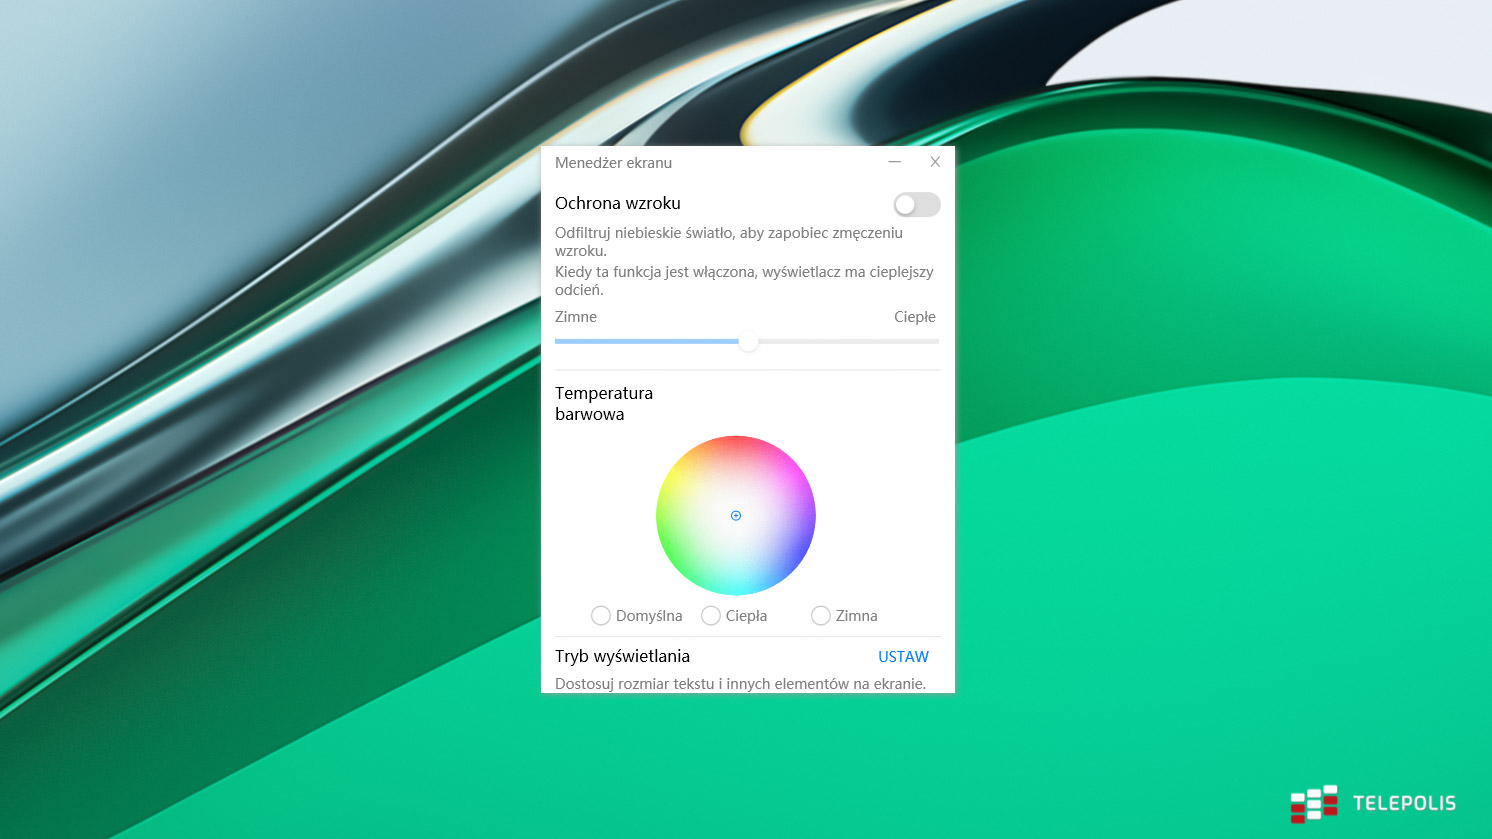Pick the Zimna radio button

(x=821, y=616)
